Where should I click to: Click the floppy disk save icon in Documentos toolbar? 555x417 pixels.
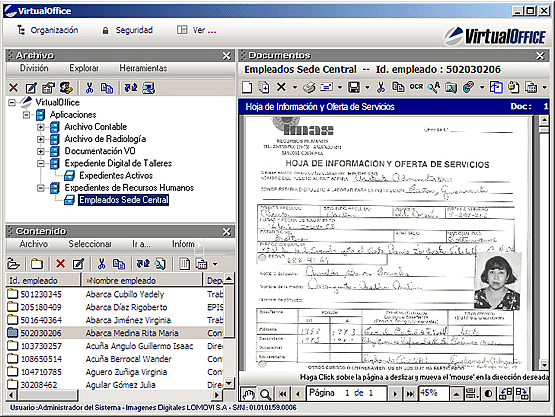pyautogui.click(x=354, y=87)
